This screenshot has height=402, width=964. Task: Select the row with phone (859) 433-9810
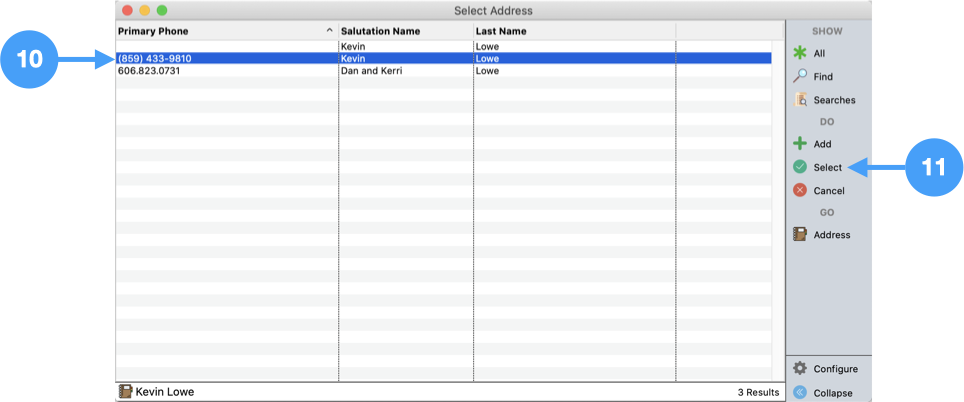tap(154, 59)
